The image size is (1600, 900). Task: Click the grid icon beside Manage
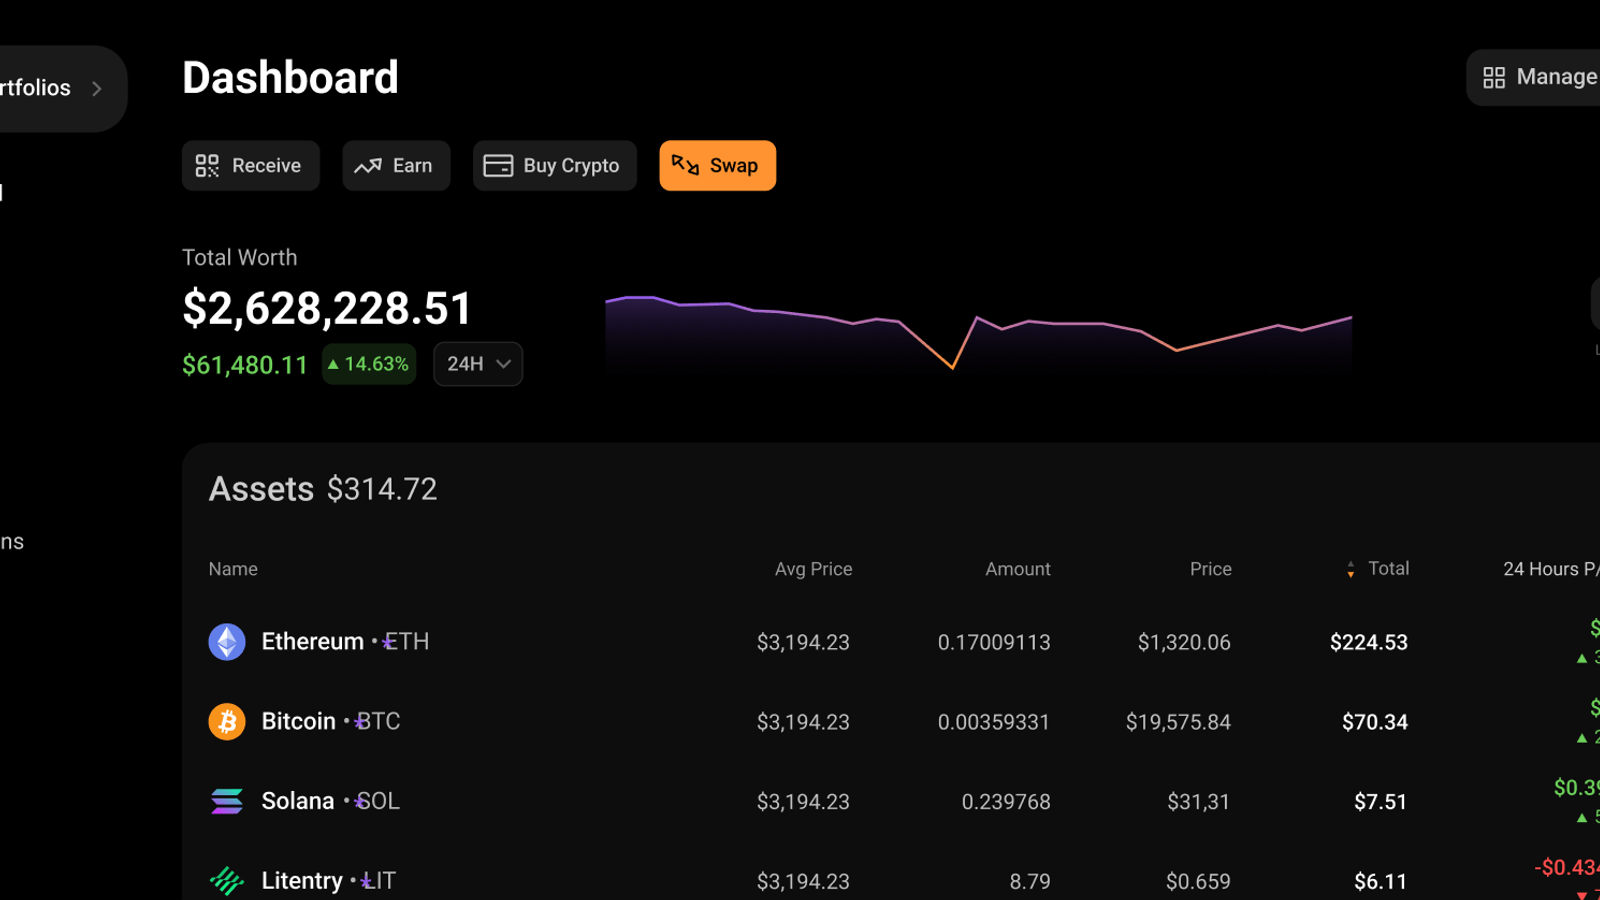click(x=1494, y=78)
